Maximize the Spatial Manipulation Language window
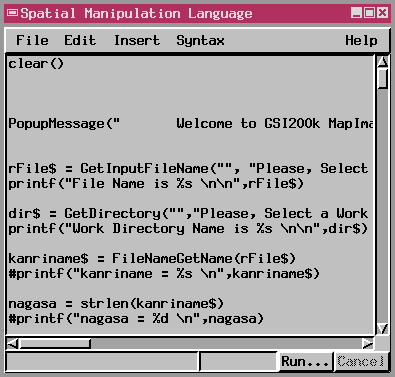This screenshot has width=395, height=377. 369,13
